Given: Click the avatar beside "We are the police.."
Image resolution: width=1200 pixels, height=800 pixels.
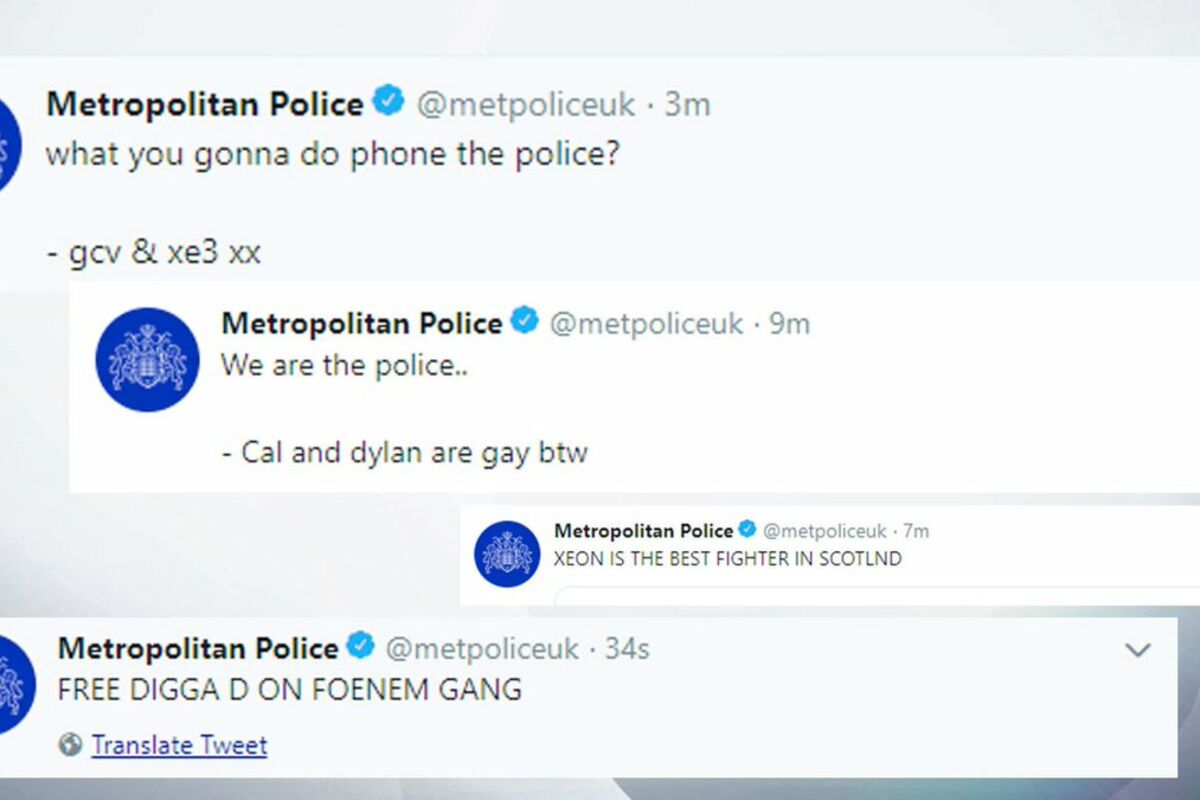Looking at the screenshot, I should click(147, 360).
